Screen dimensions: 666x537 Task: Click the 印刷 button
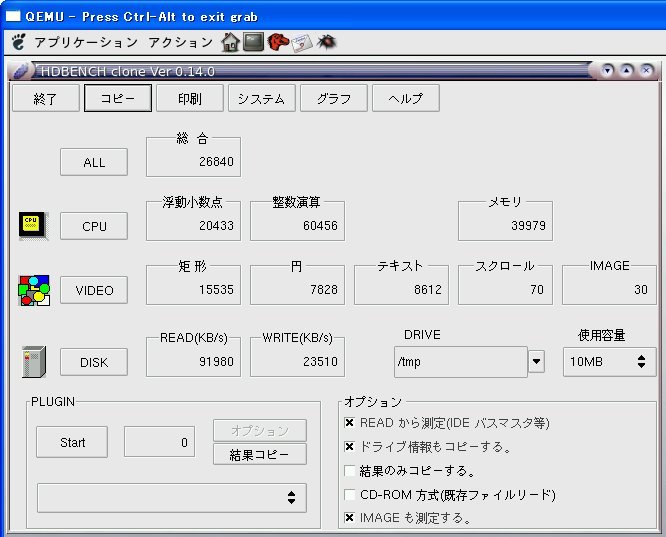(x=189, y=98)
